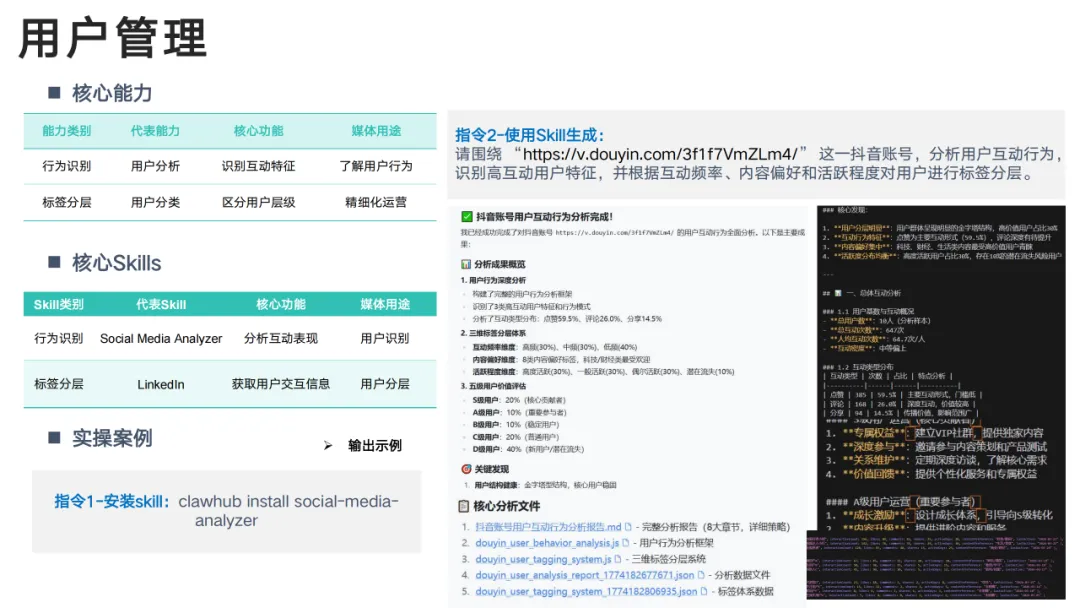Click the target icon beside 关键发现

466,469
